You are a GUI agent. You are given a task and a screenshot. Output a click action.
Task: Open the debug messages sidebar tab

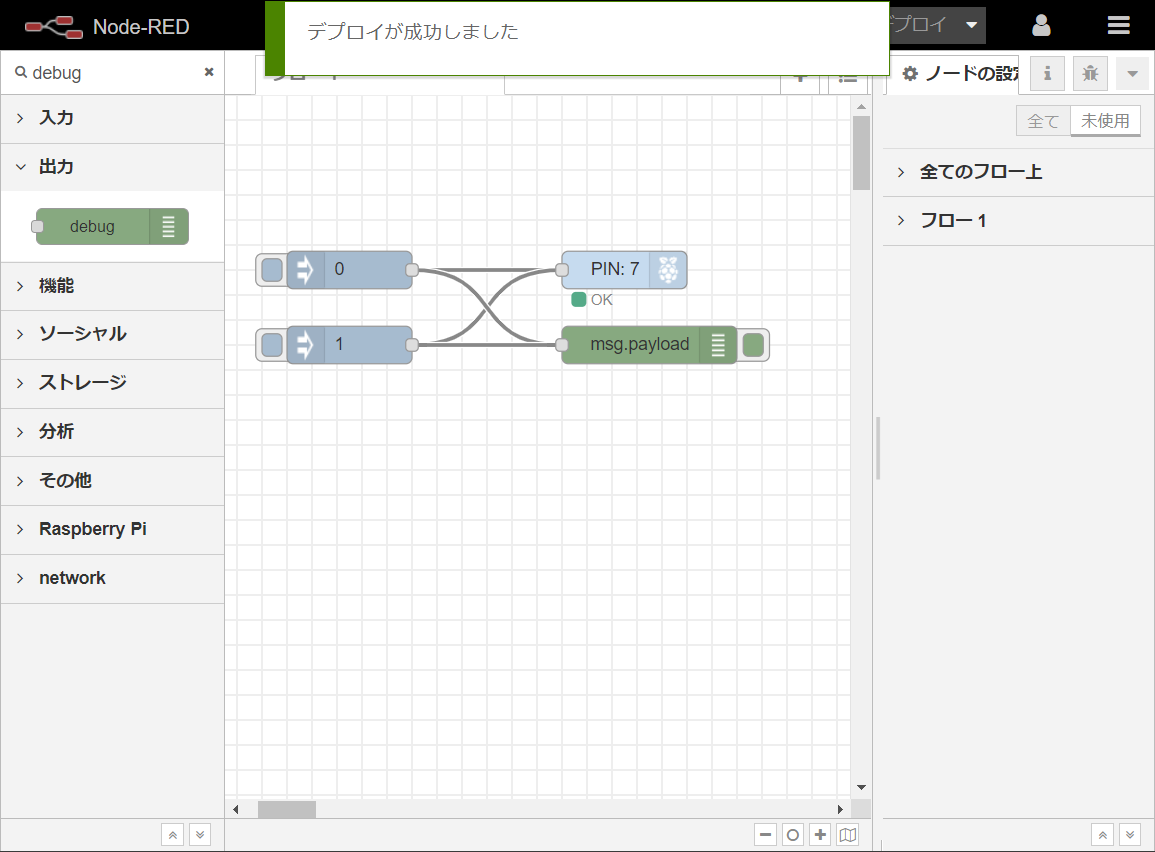click(1090, 73)
